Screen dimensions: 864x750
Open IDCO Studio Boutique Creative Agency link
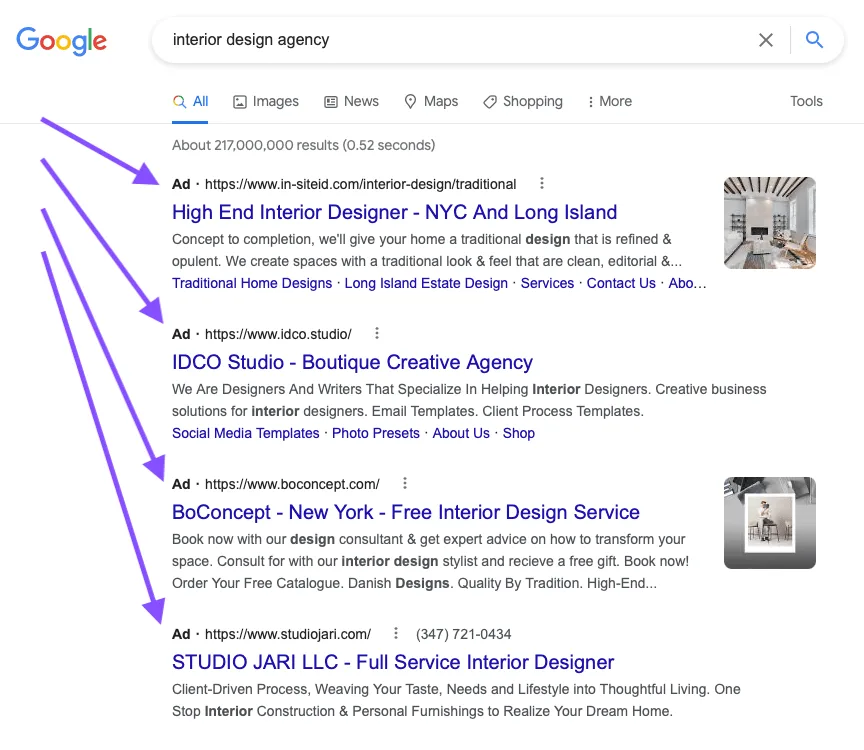click(x=353, y=362)
